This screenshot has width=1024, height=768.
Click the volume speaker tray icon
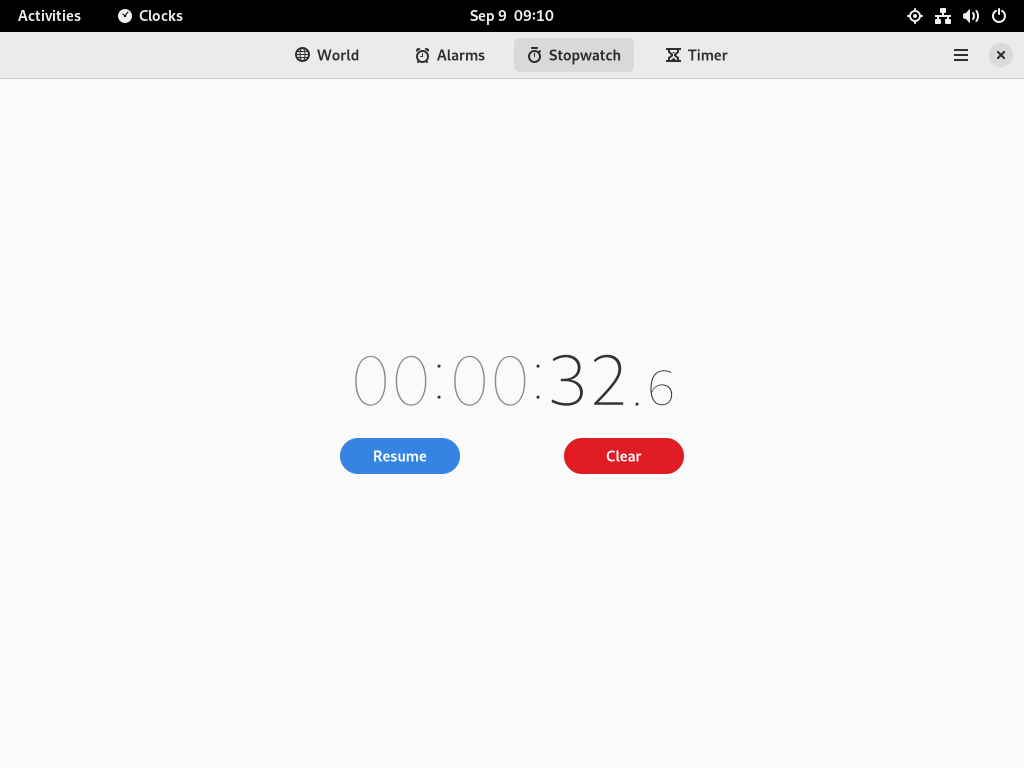point(970,16)
